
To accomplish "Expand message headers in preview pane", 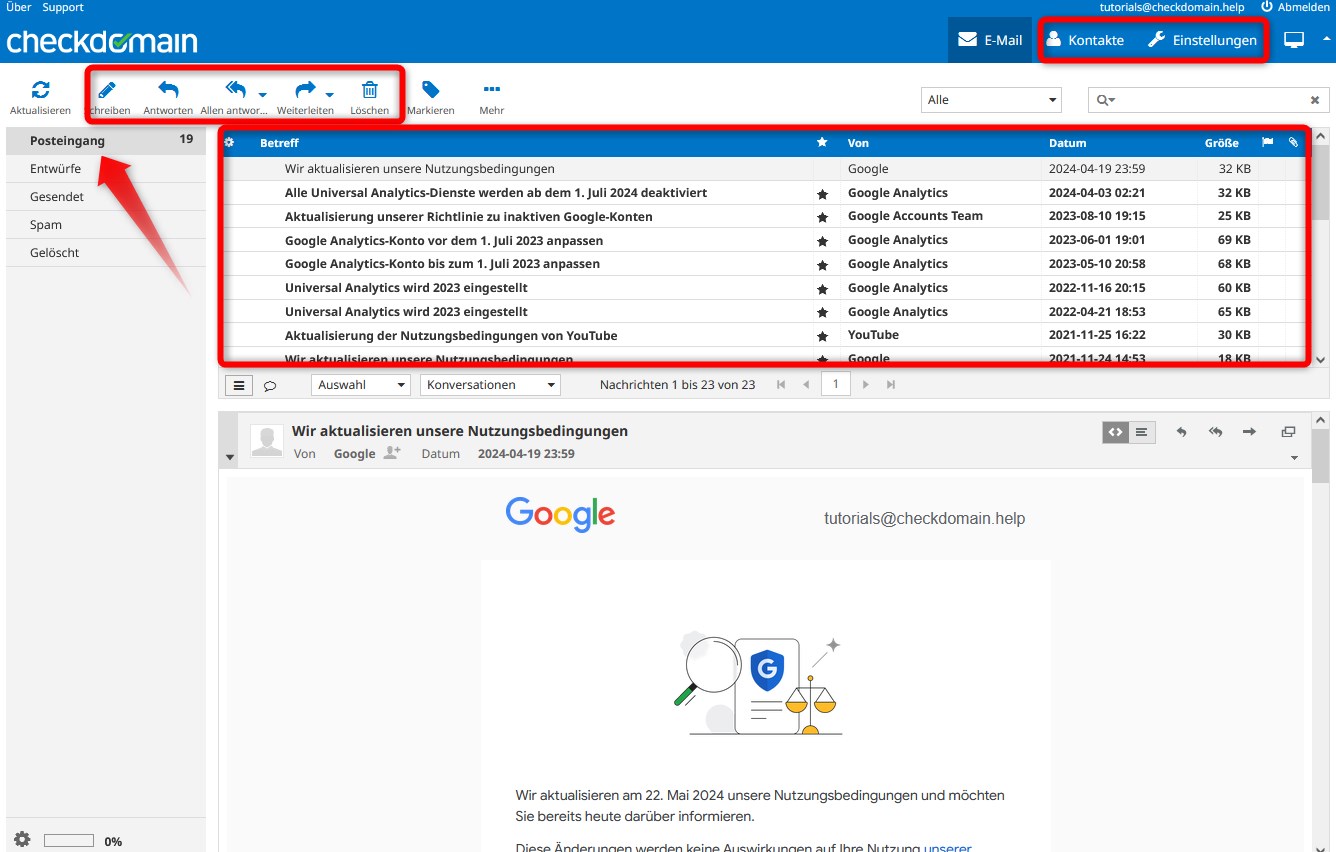I will click(230, 458).
